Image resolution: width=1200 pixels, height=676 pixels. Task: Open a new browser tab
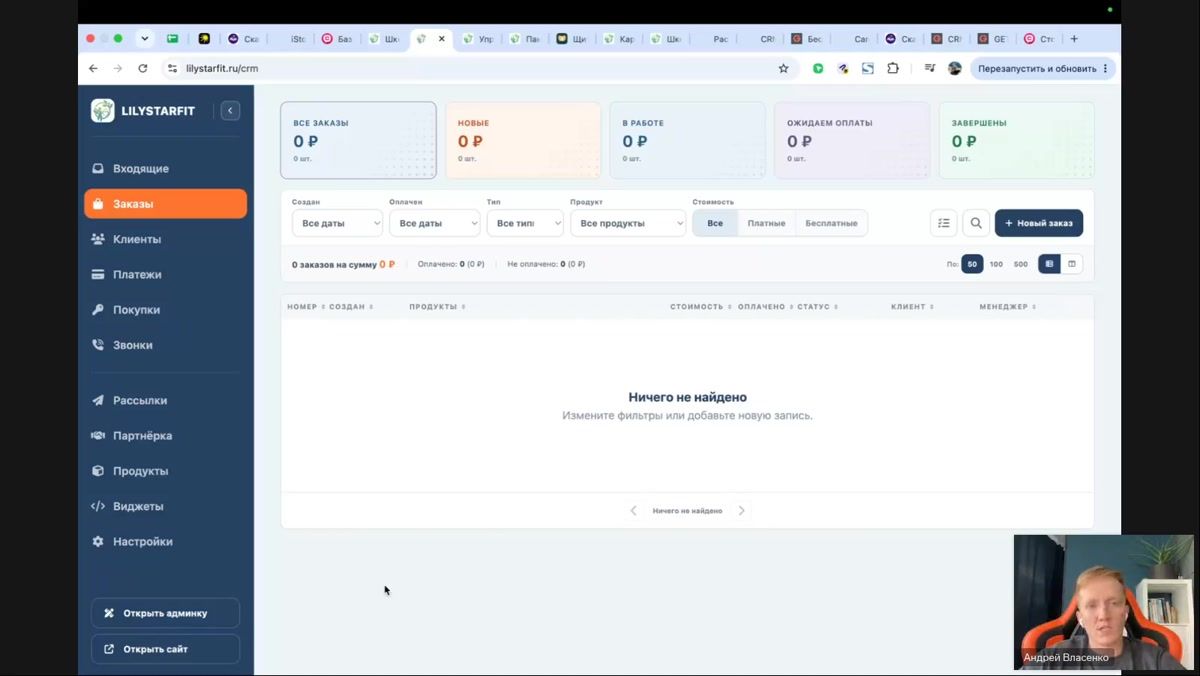pyautogui.click(x=1074, y=39)
